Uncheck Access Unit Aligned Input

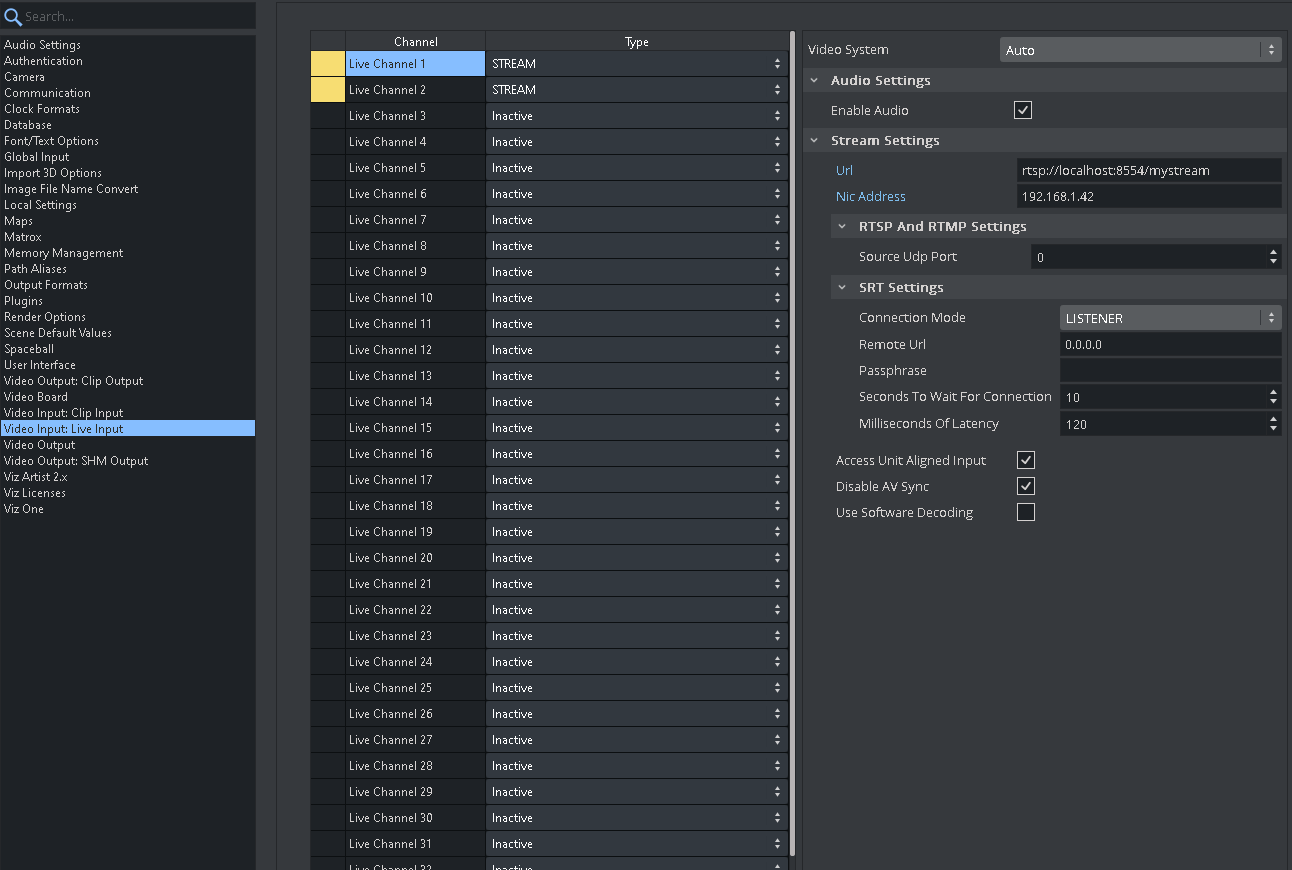[x=1026, y=460]
